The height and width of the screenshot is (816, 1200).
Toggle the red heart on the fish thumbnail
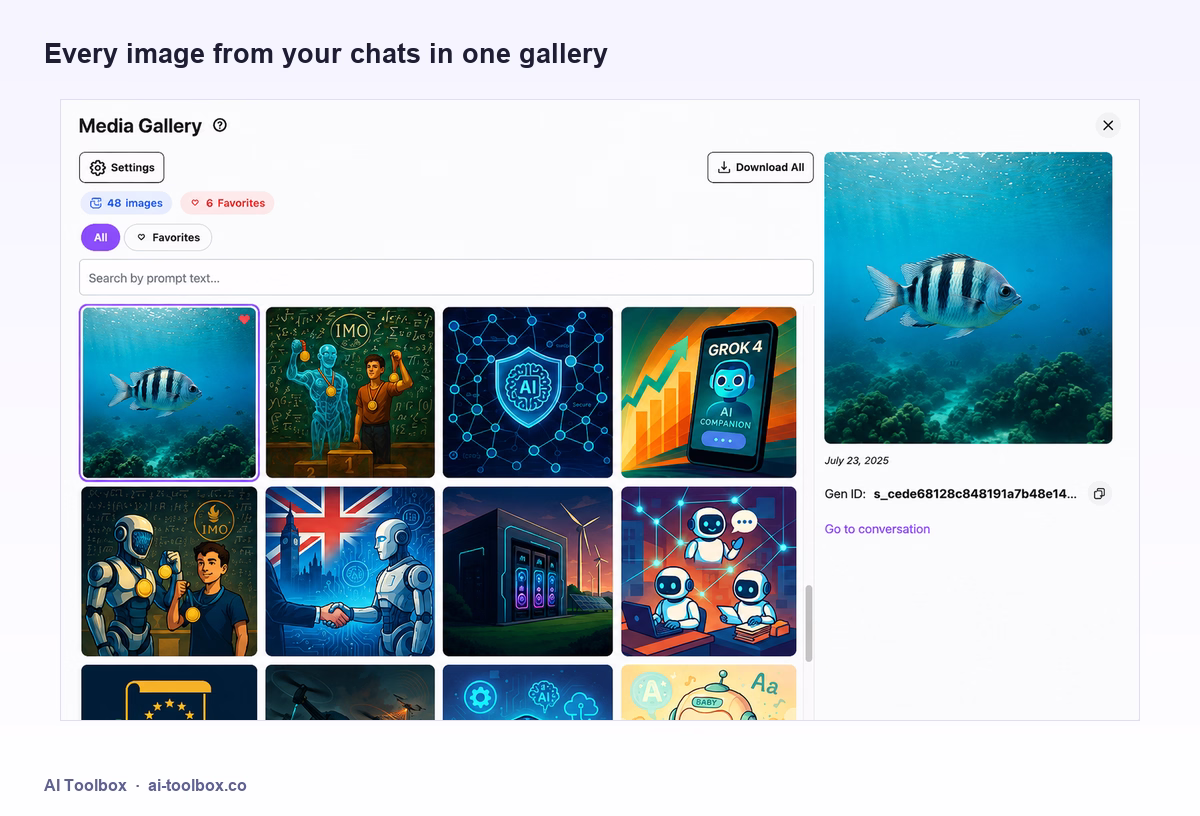point(244,320)
